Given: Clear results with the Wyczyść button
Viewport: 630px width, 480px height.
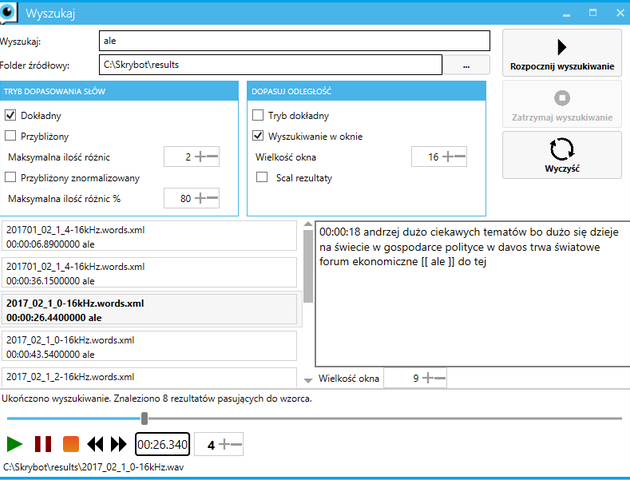Looking at the screenshot, I should (x=562, y=155).
